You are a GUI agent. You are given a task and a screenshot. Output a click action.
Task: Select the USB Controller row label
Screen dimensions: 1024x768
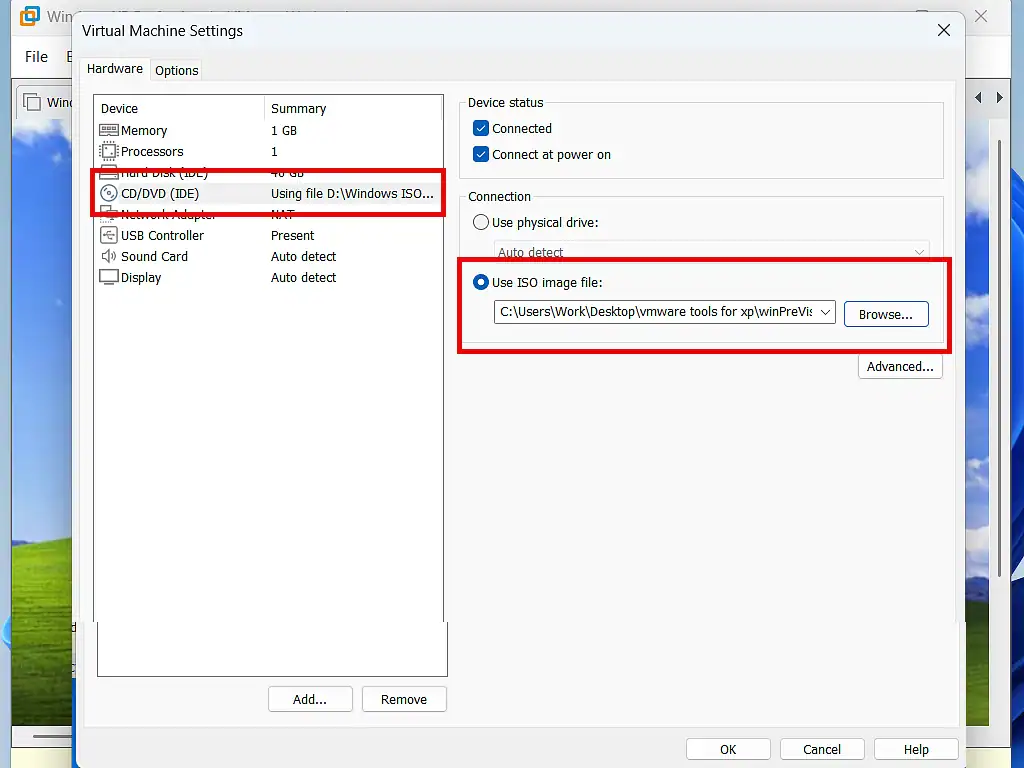[x=163, y=235]
